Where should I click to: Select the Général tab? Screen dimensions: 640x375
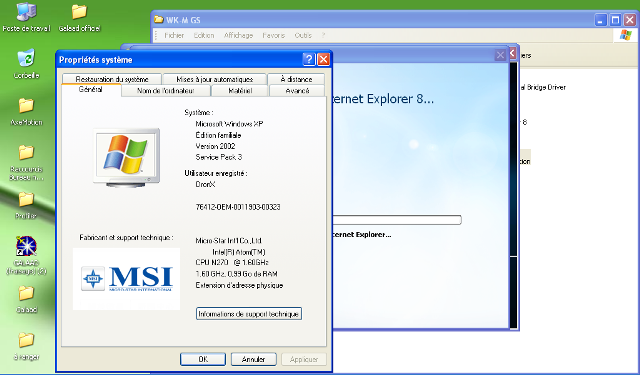point(91,89)
